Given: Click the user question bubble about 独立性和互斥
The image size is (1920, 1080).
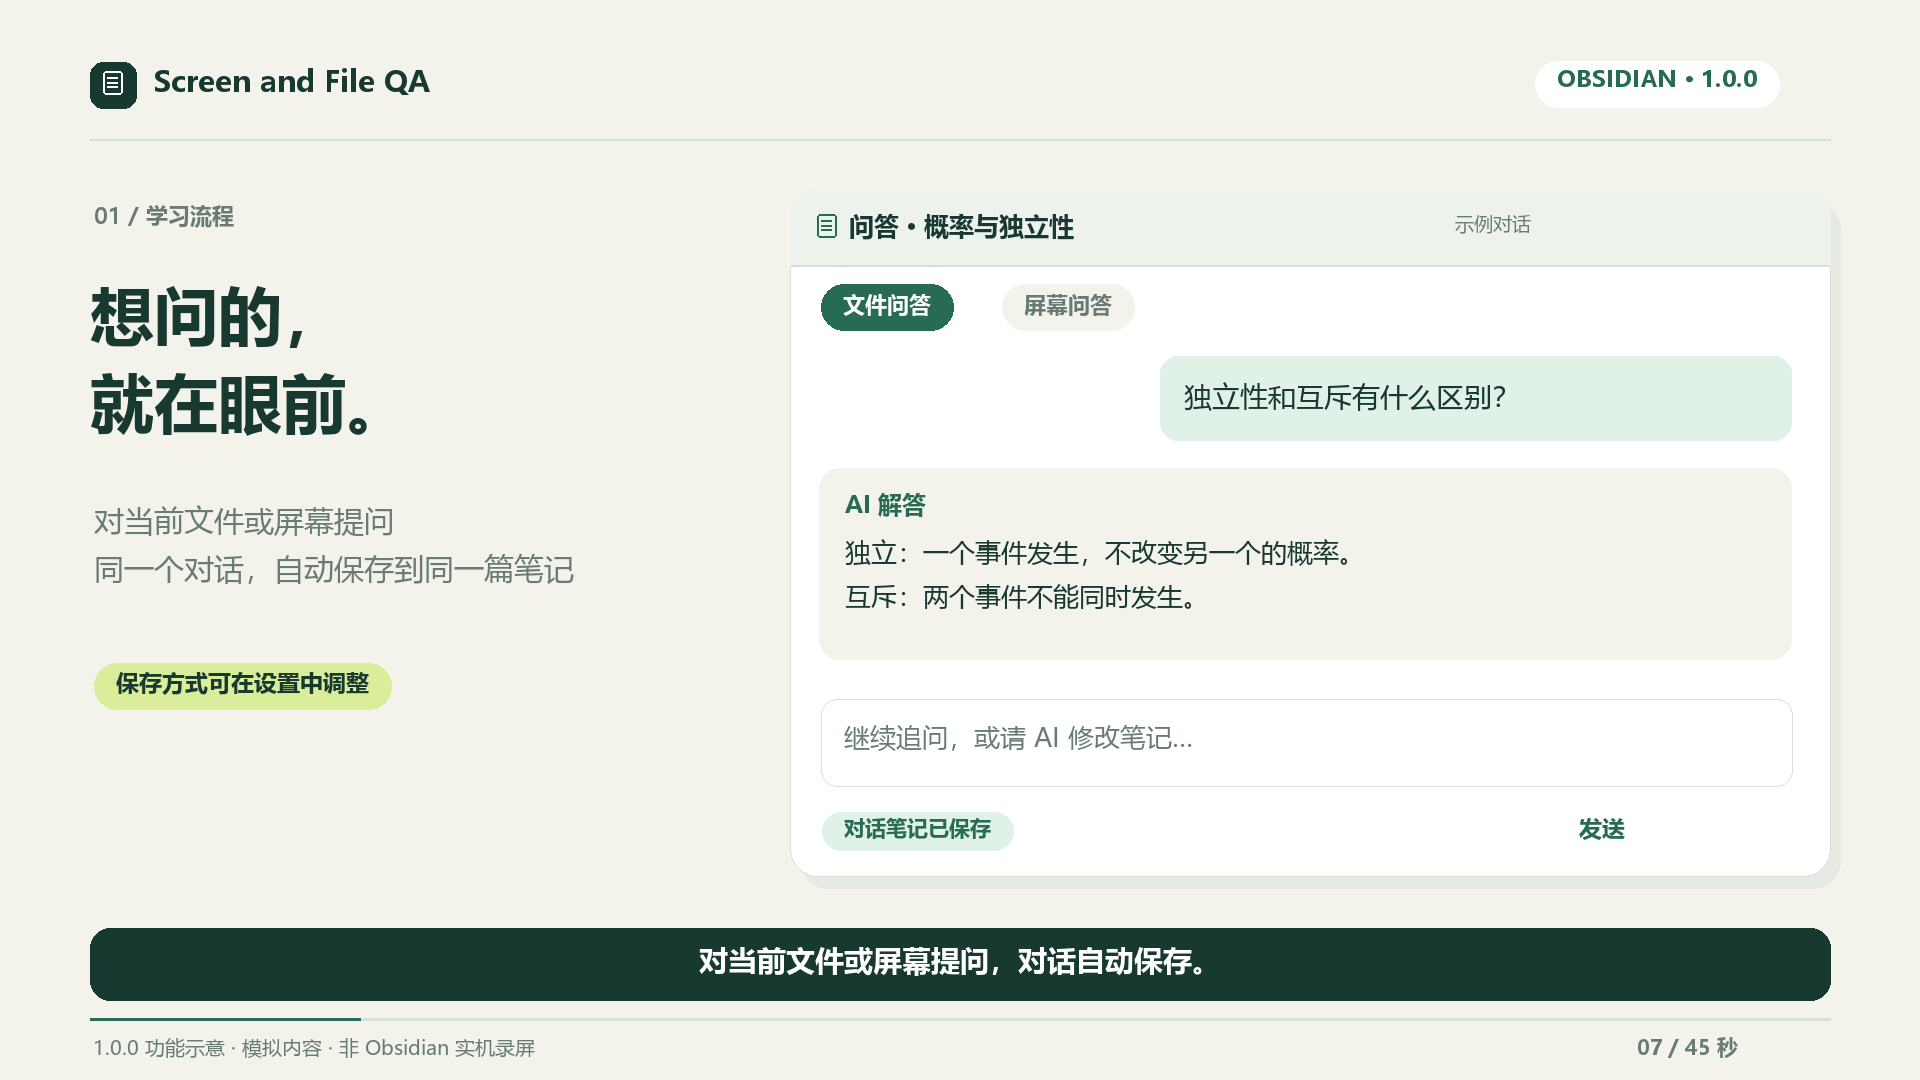Looking at the screenshot, I should 1475,398.
